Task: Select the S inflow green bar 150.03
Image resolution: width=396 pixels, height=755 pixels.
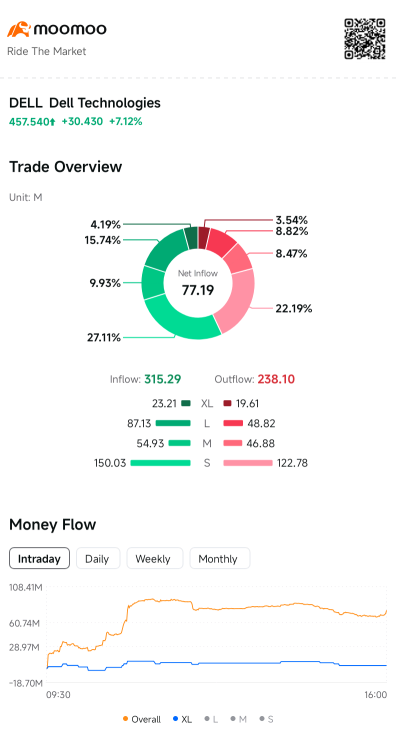Action: point(160,463)
